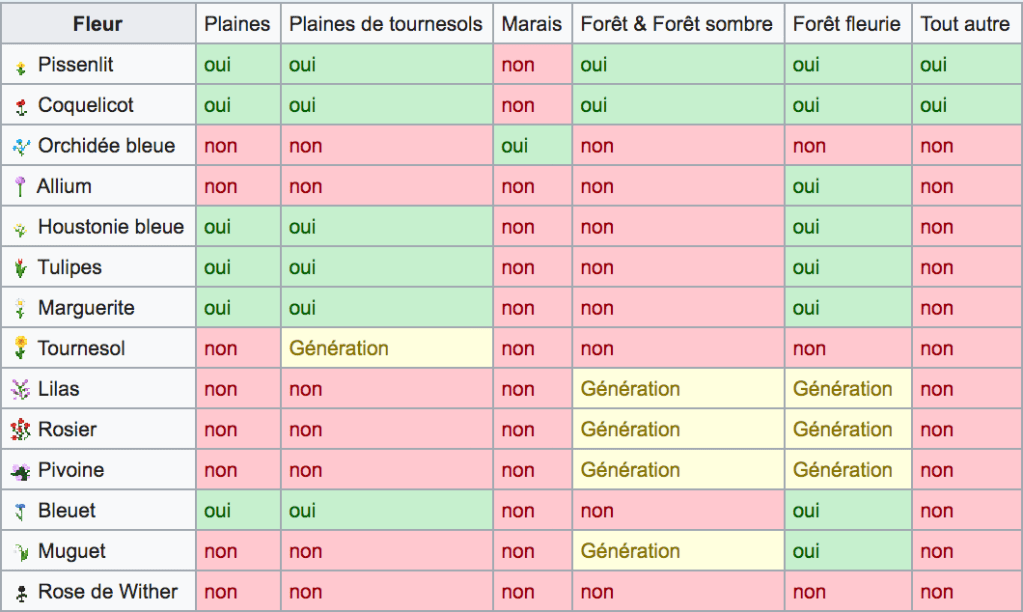1023x612 pixels.
Task: Open the Tulipes flower link
Action: click(x=69, y=267)
